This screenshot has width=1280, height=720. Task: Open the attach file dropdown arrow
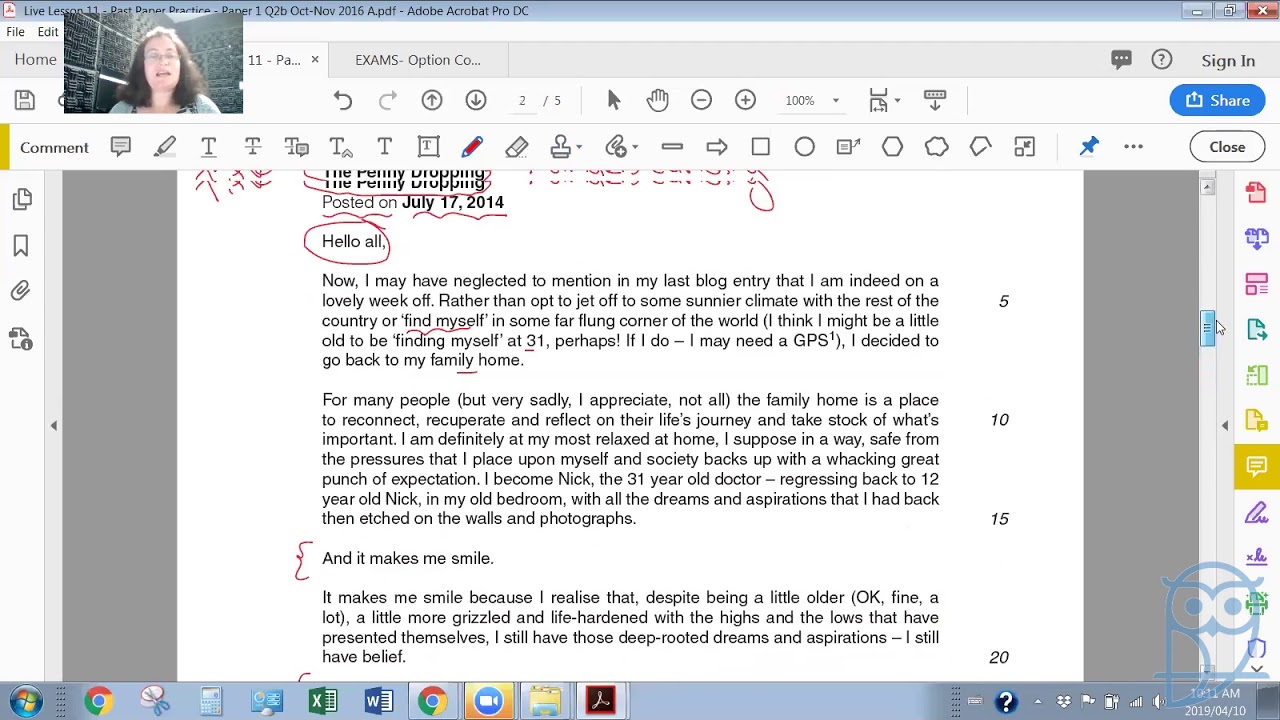tap(635, 148)
